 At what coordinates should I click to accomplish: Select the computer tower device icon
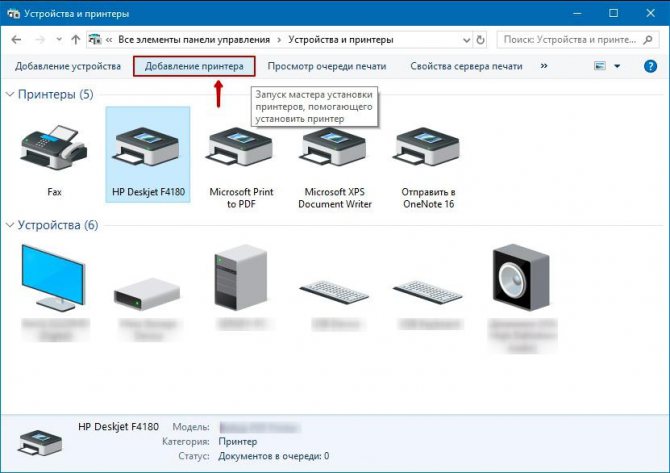(x=241, y=278)
